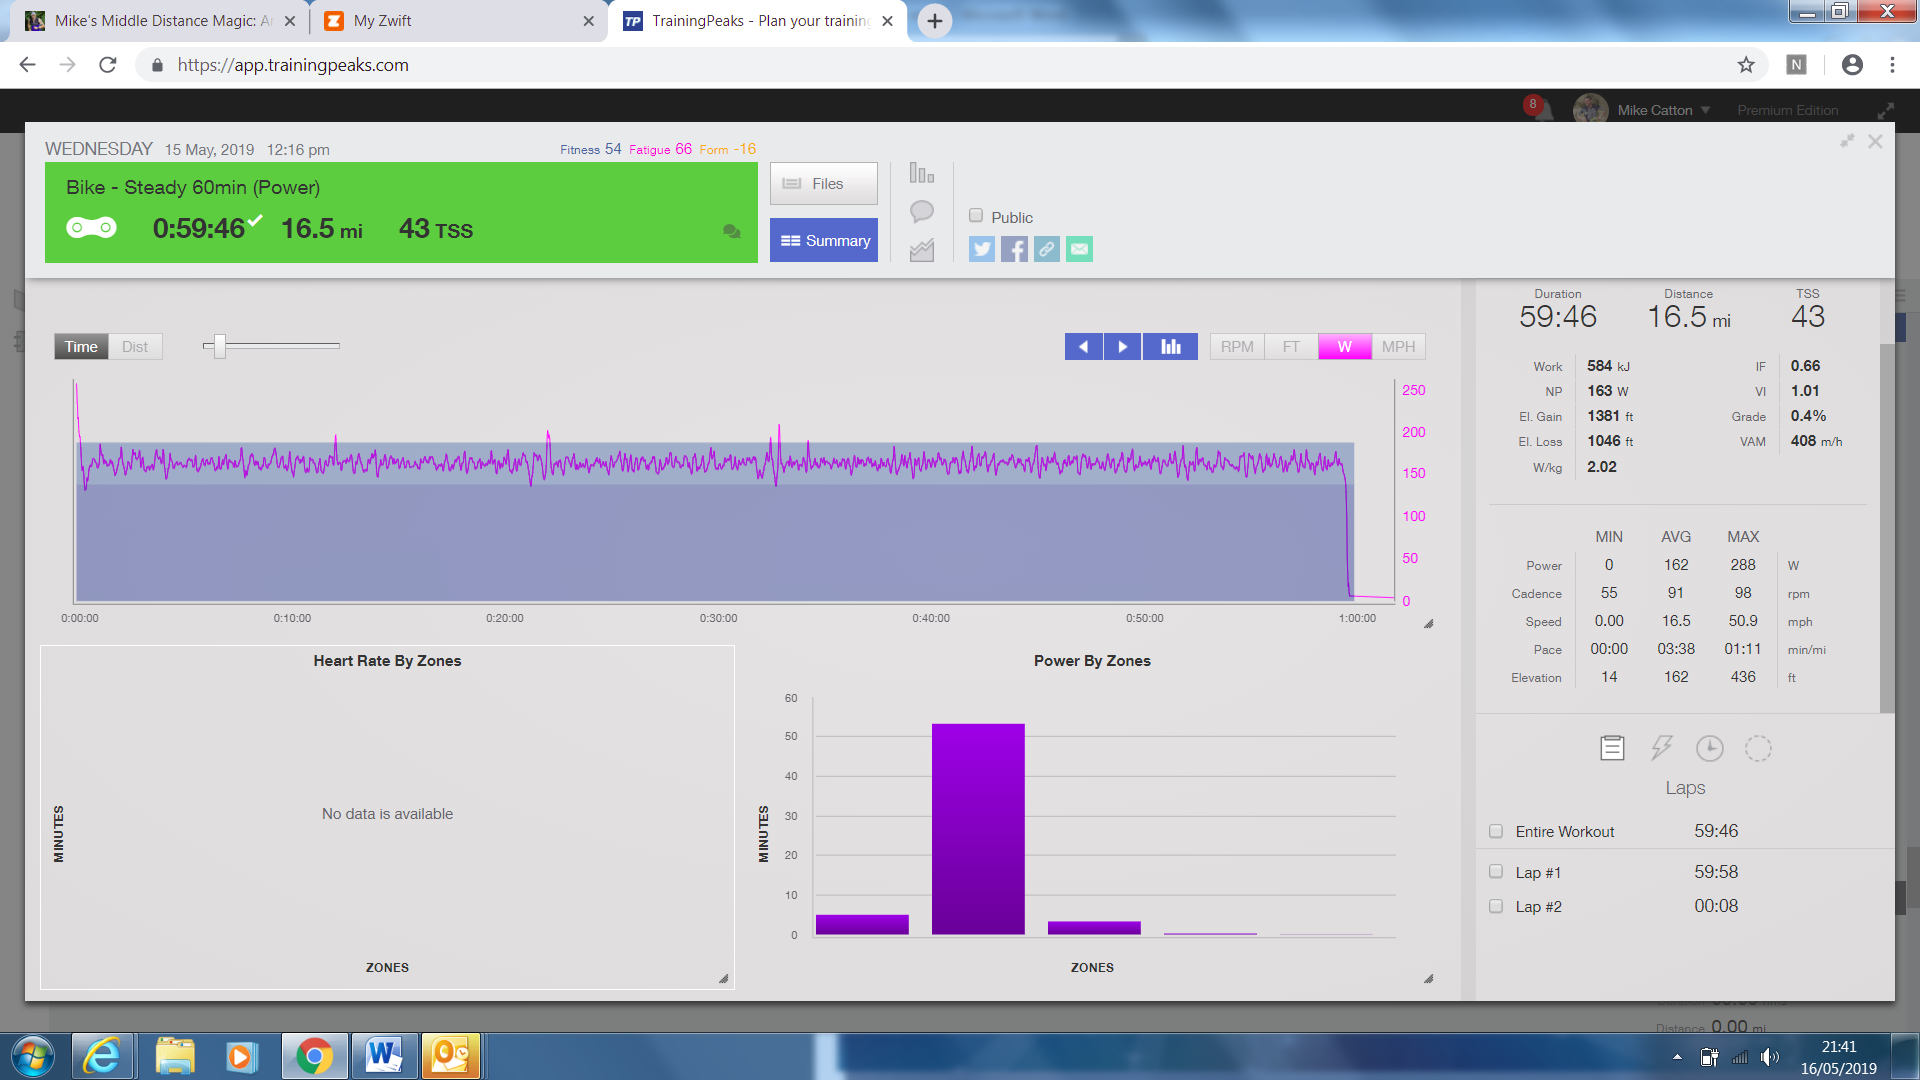This screenshot has height=1080, width=1920.
Task: Switch graph axis to Dist
Action: (x=135, y=347)
